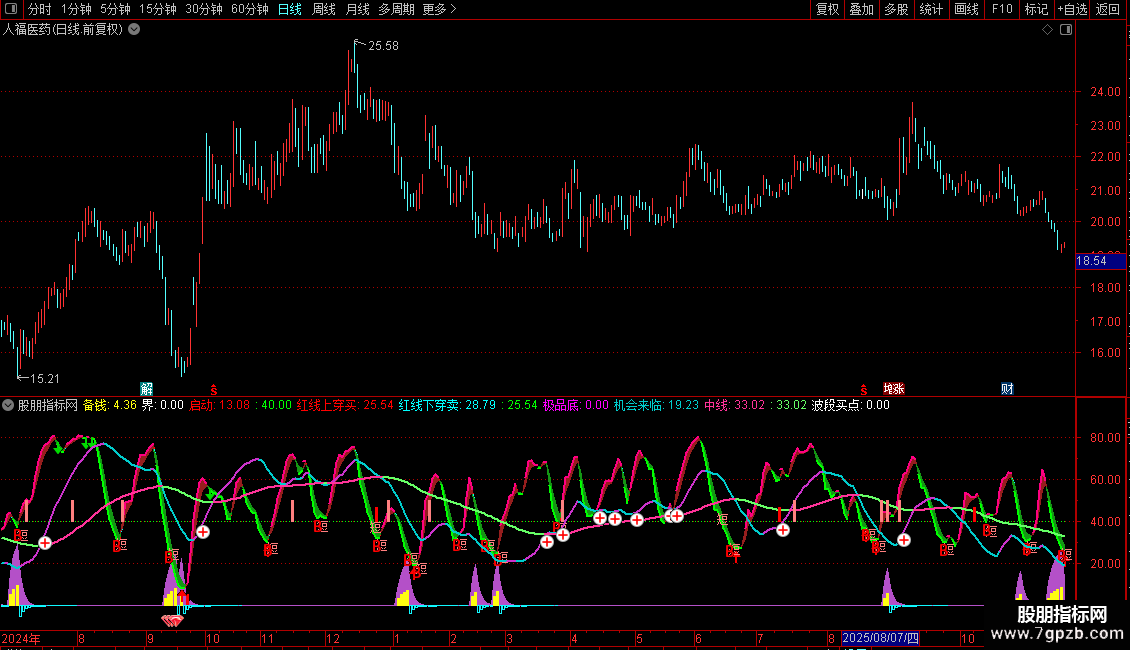Expand the 股朋指标网 indicator panel menu
Image resolution: width=1130 pixels, height=650 pixels.
click(x=9, y=405)
